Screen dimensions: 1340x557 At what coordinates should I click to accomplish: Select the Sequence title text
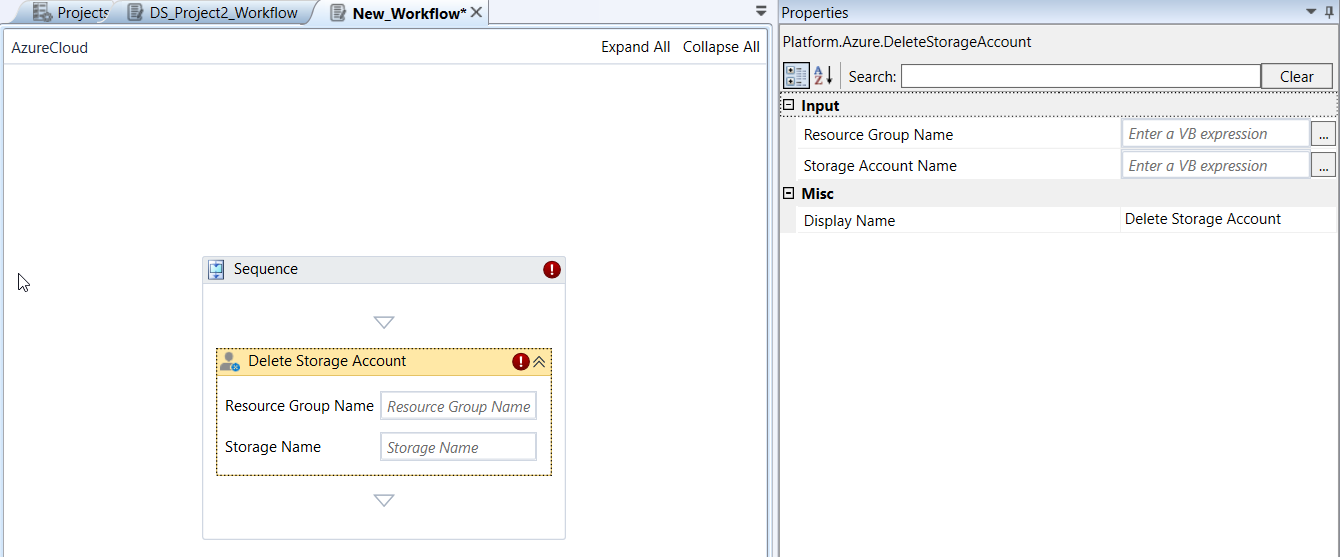pyautogui.click(x=266, y=269)
